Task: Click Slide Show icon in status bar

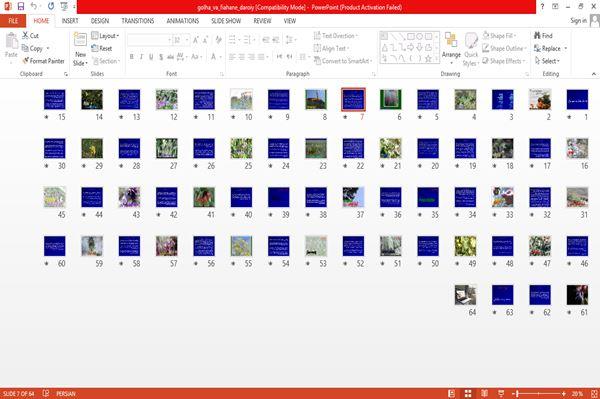Action: pyautogui.click(x=501, y=393)
